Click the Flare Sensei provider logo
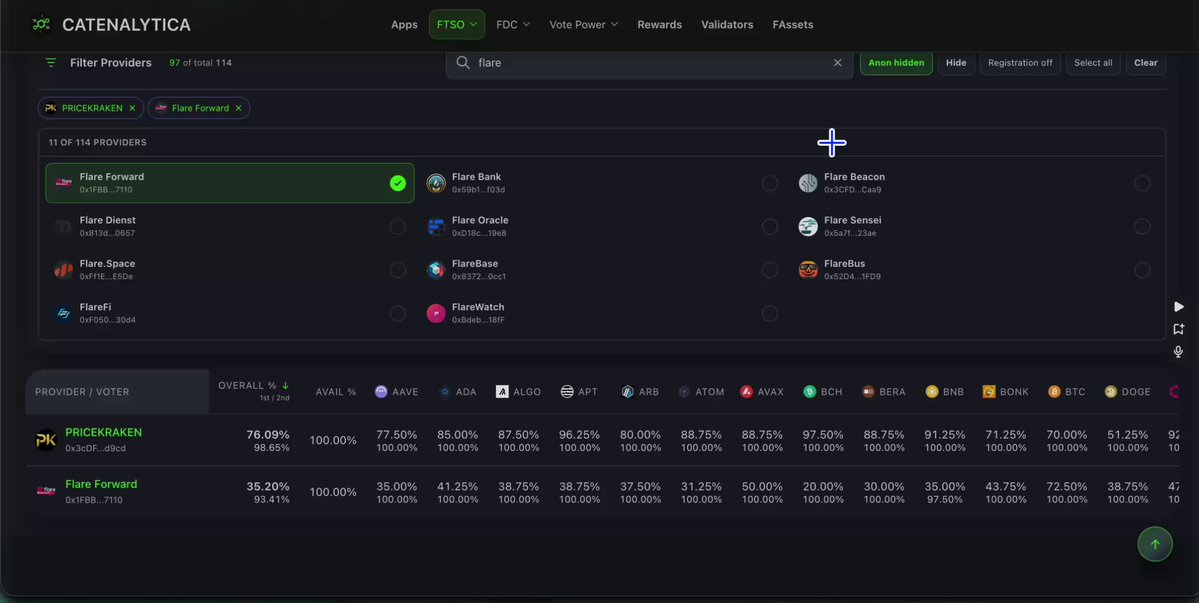Image resolution: width=1199 pixels, height=603 pixels. pos(808,227)
